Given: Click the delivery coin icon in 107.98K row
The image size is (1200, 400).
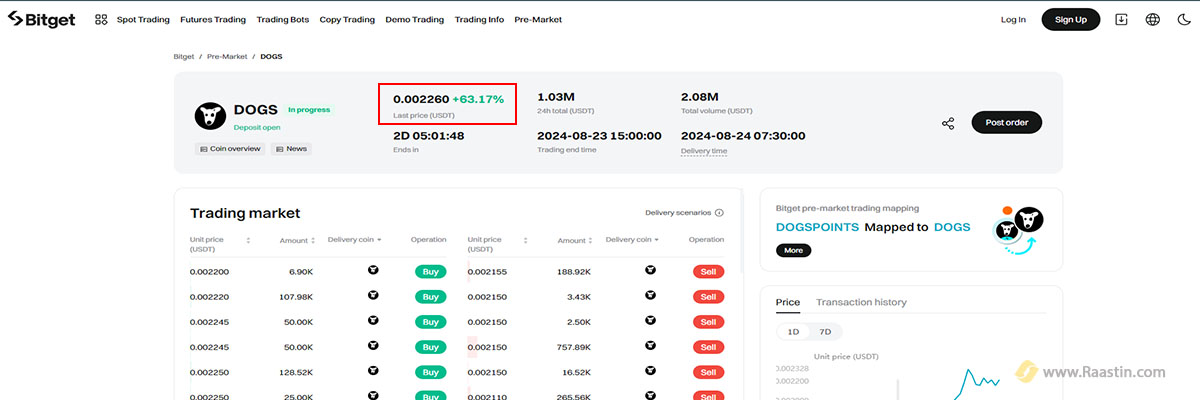Looking at the screenshot, I should tap(373, 296).
